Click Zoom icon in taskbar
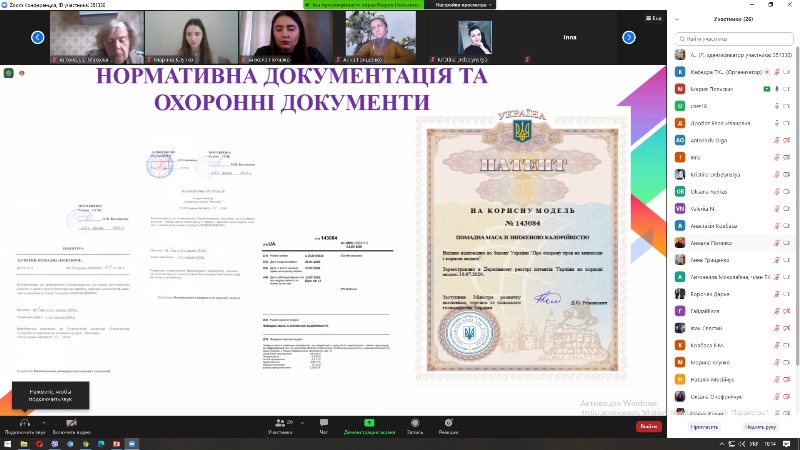This screenshot has height=450, width=800. 132,444
